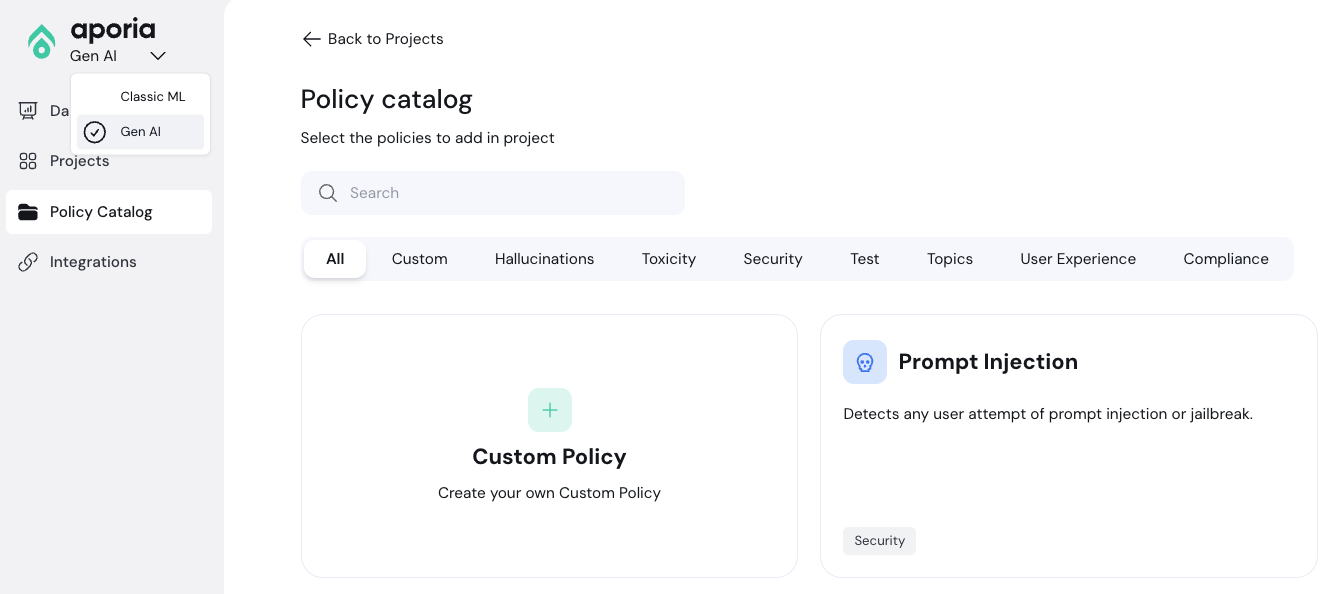The width and height of the screenshot is (1332, 594).
Task: Filter policies by Compliance tab
Action: (x=1225, y=259)
